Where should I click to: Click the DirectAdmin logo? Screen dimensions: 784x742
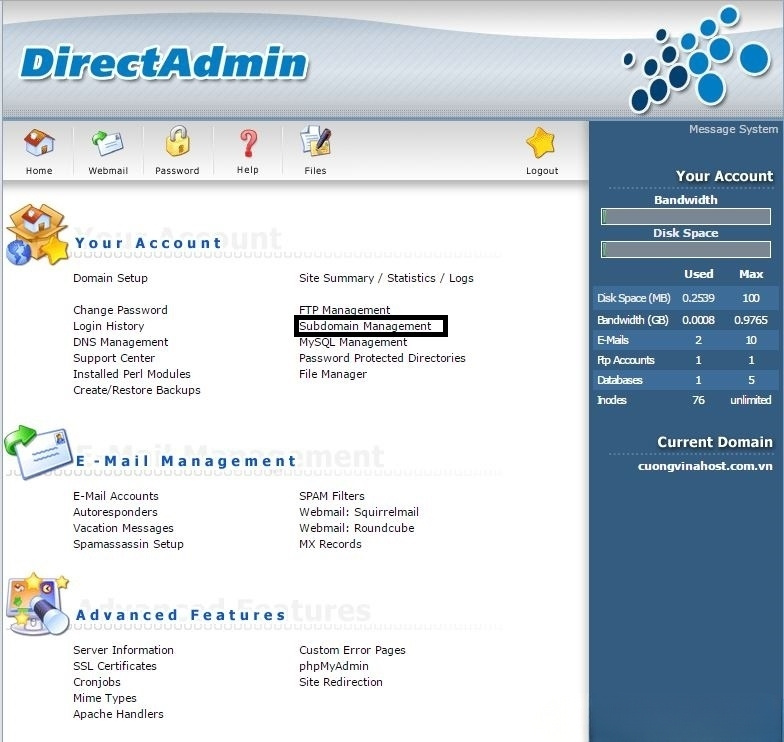click(x=164, y=62)
